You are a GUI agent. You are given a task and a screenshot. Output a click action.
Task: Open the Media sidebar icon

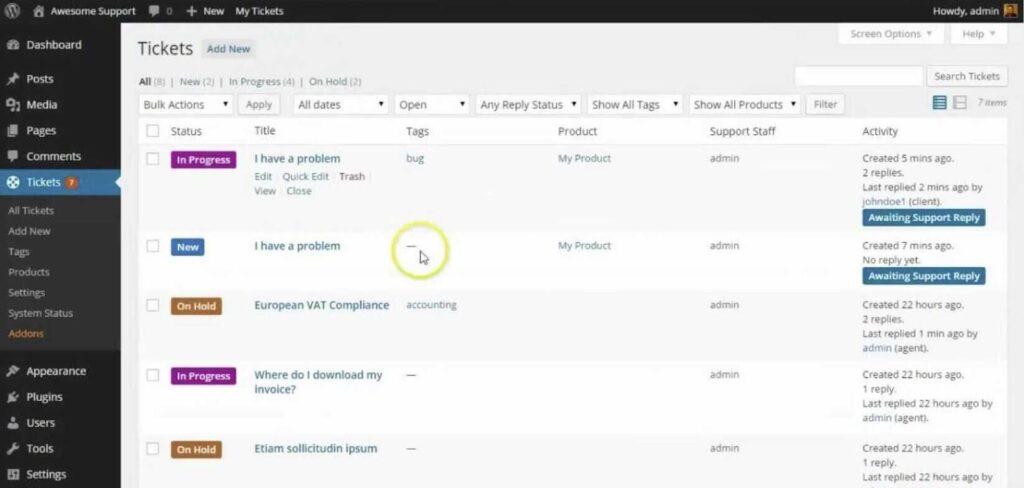point(13,105)
